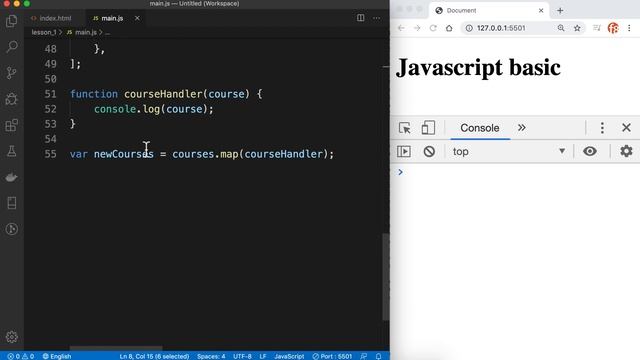
Task: Click the console input prompt
Action: coord(518,172)
